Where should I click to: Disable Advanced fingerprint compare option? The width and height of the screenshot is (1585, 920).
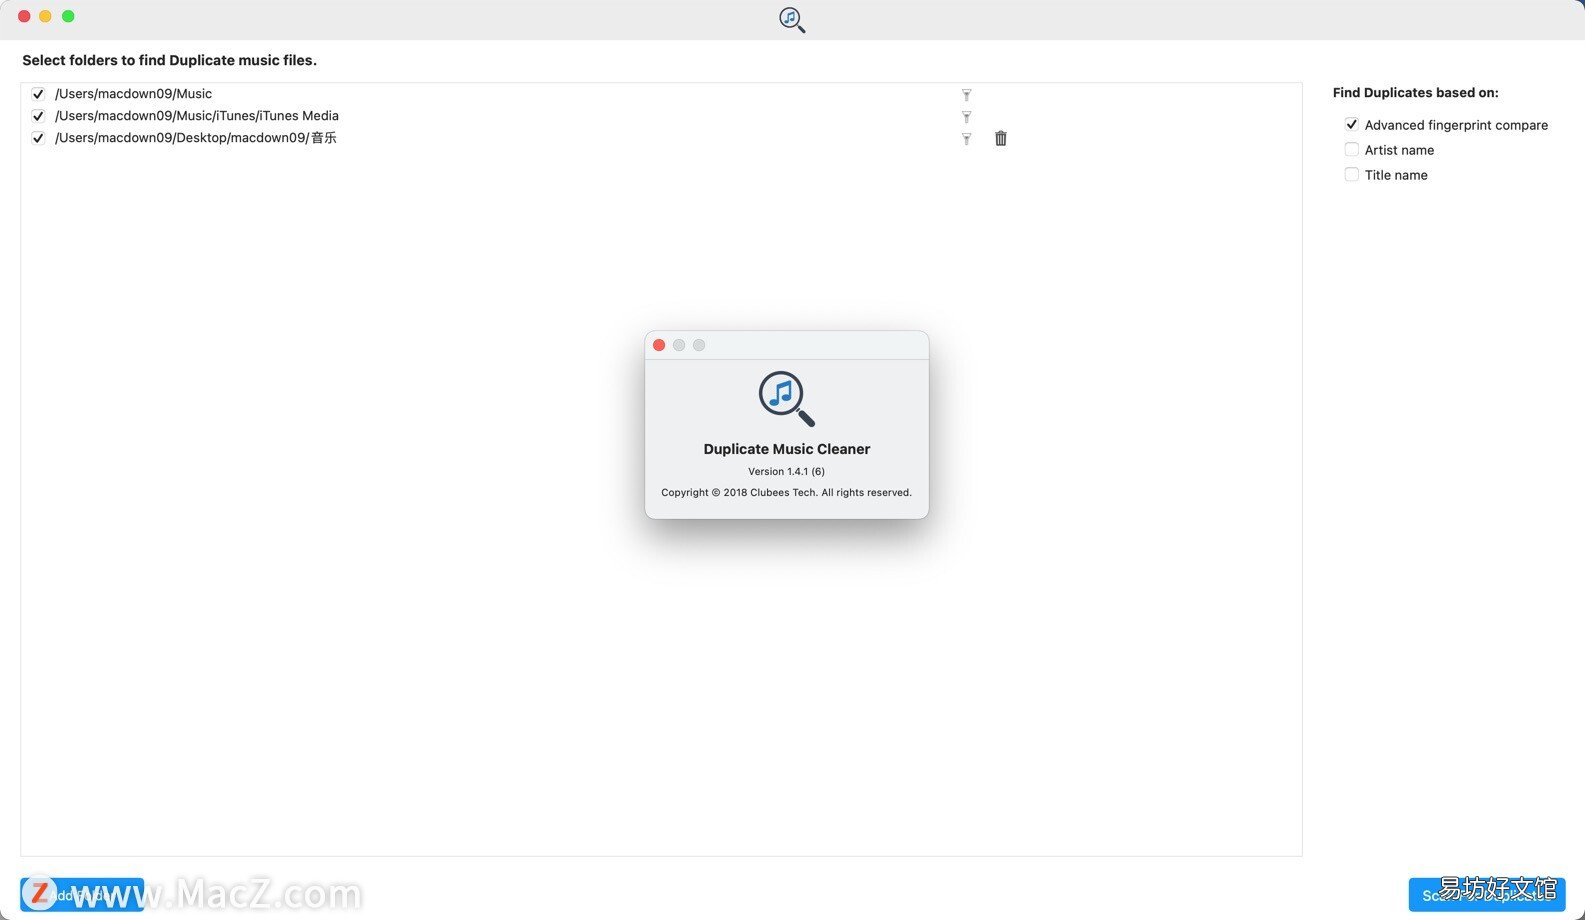pyautogui.click(x=1352, y=125)
